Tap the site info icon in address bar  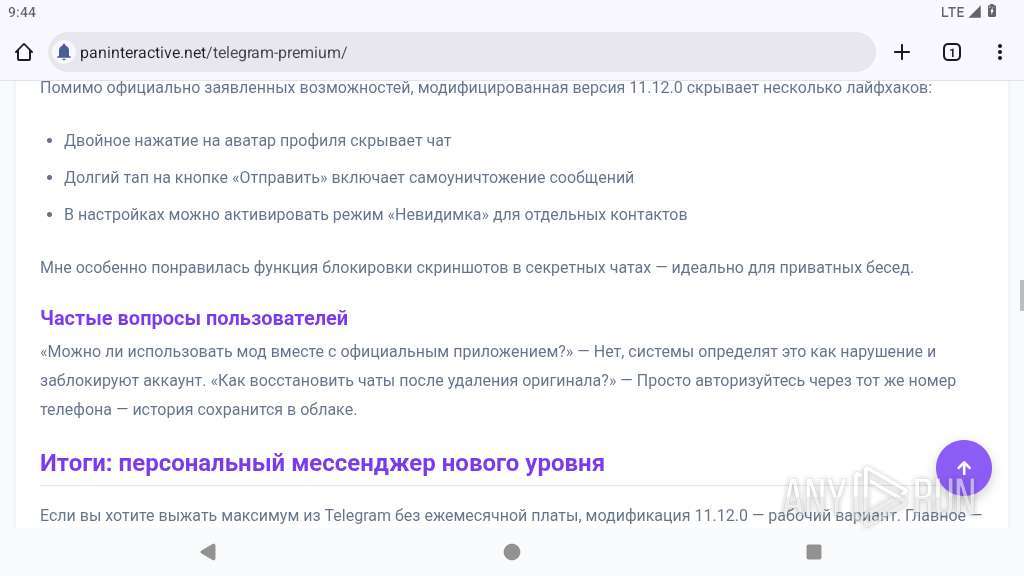(x=64, y=52)
